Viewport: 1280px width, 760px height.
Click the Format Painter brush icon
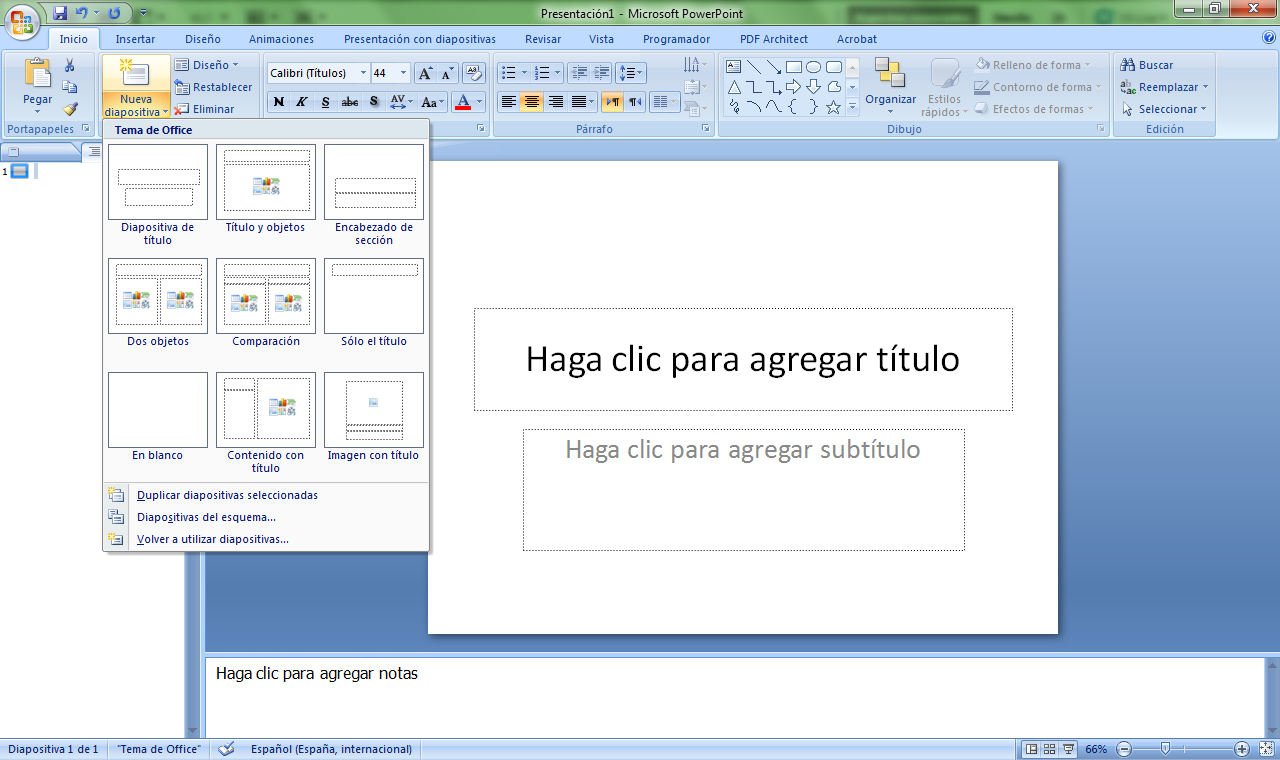[70, 109]
